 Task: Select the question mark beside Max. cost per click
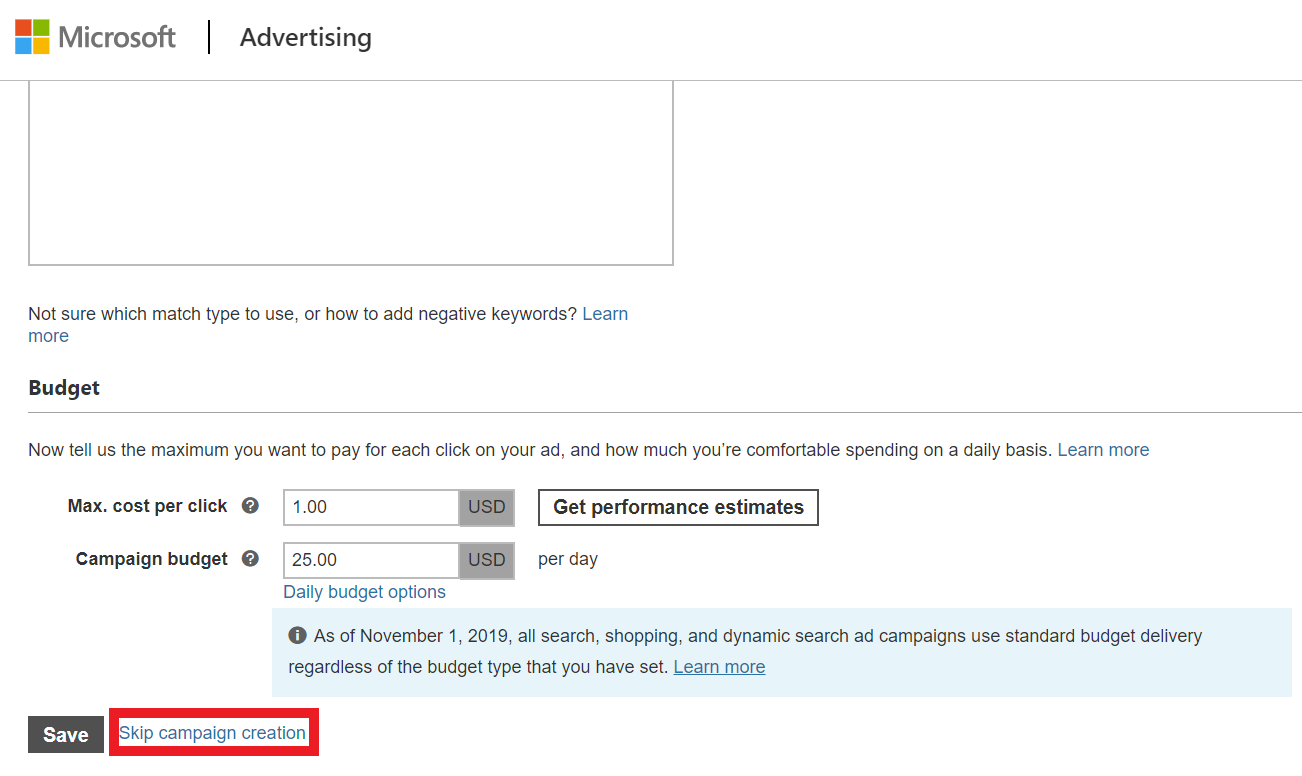pos(249,506)
